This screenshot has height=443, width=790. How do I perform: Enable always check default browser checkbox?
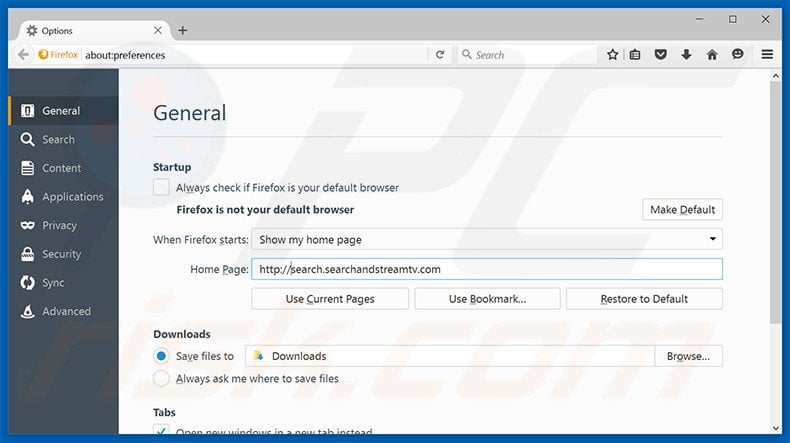tap(161, 187)
